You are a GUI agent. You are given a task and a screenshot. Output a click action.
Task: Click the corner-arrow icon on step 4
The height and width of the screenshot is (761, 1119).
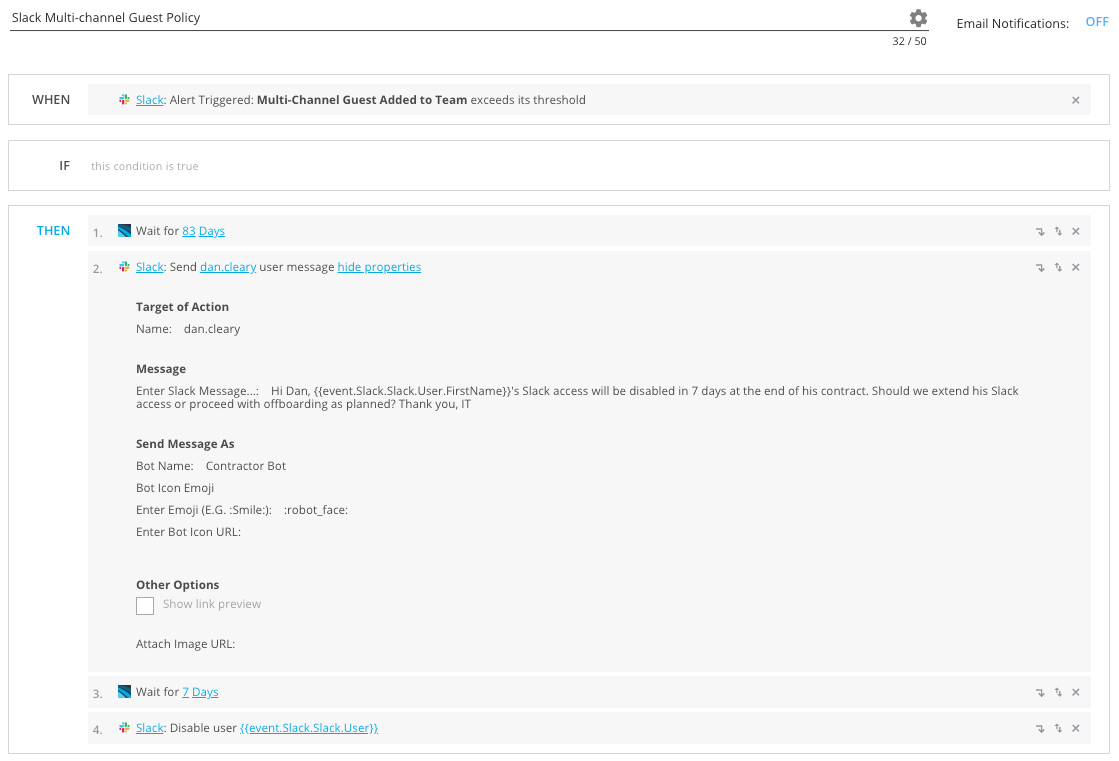tap(1040, 729)
